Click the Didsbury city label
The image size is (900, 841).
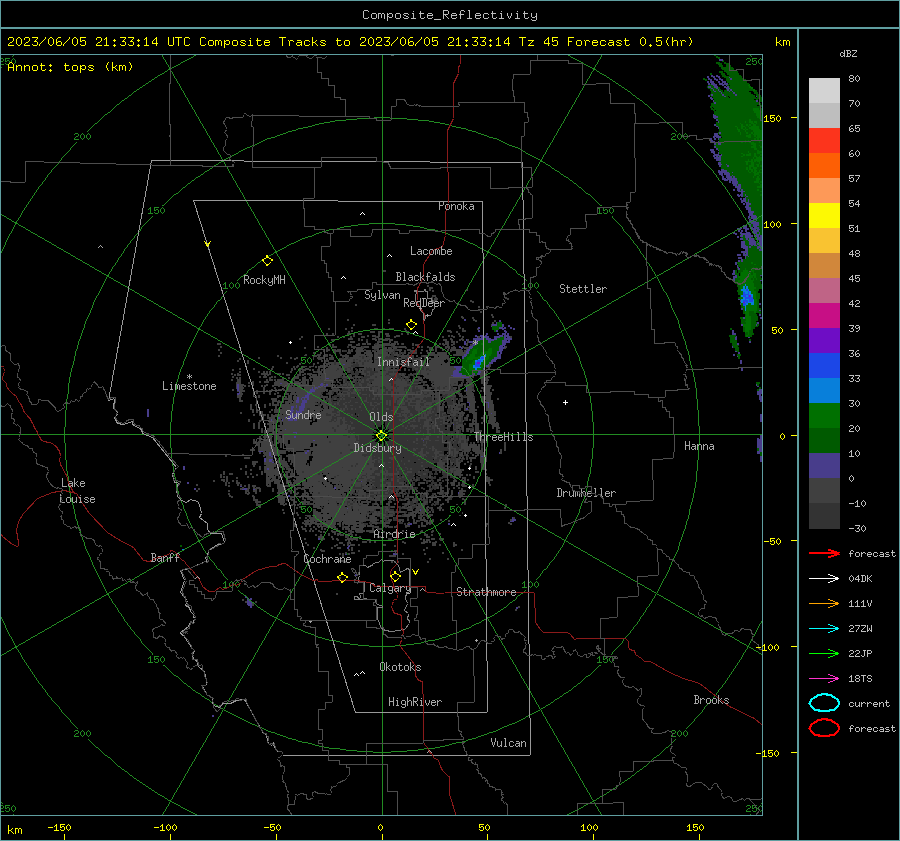point(377,448)
